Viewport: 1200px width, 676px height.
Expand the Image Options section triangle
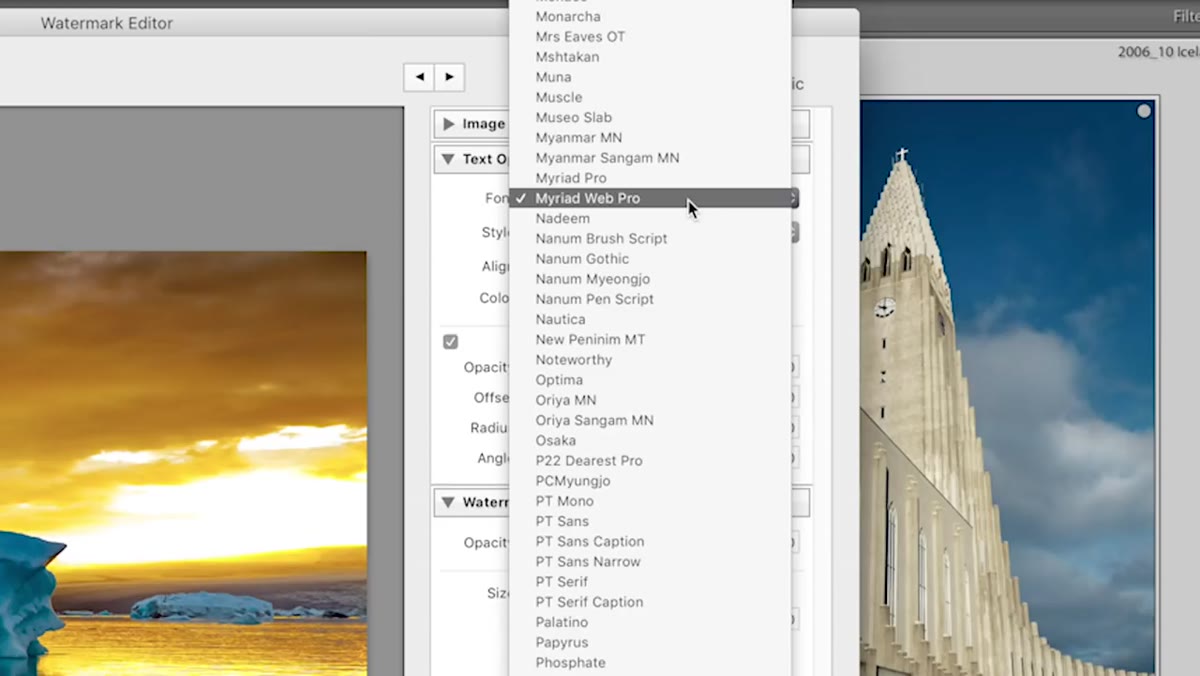449,124
